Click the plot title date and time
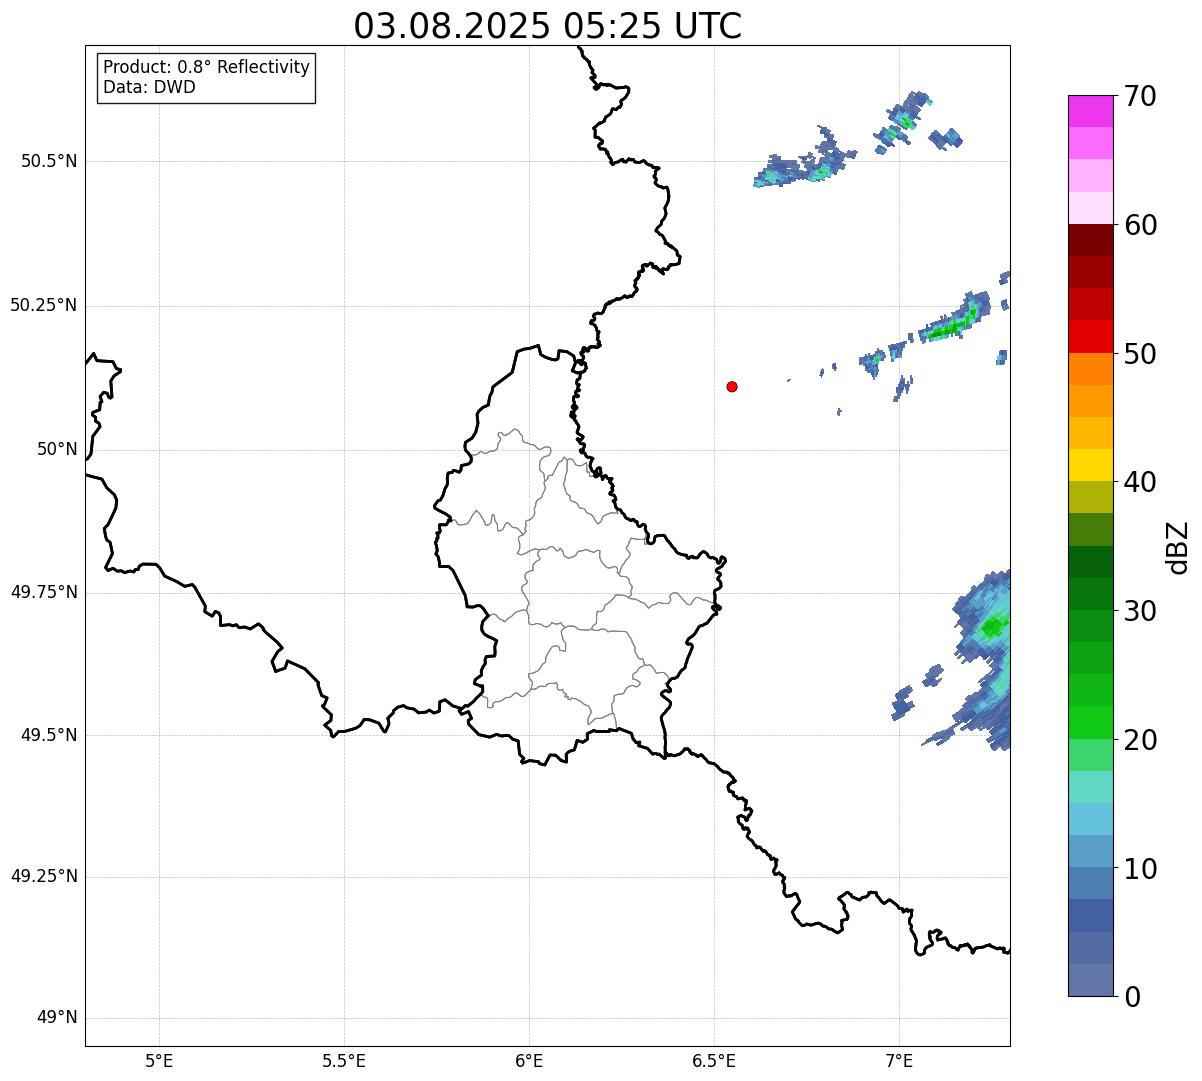 point(547,26)
